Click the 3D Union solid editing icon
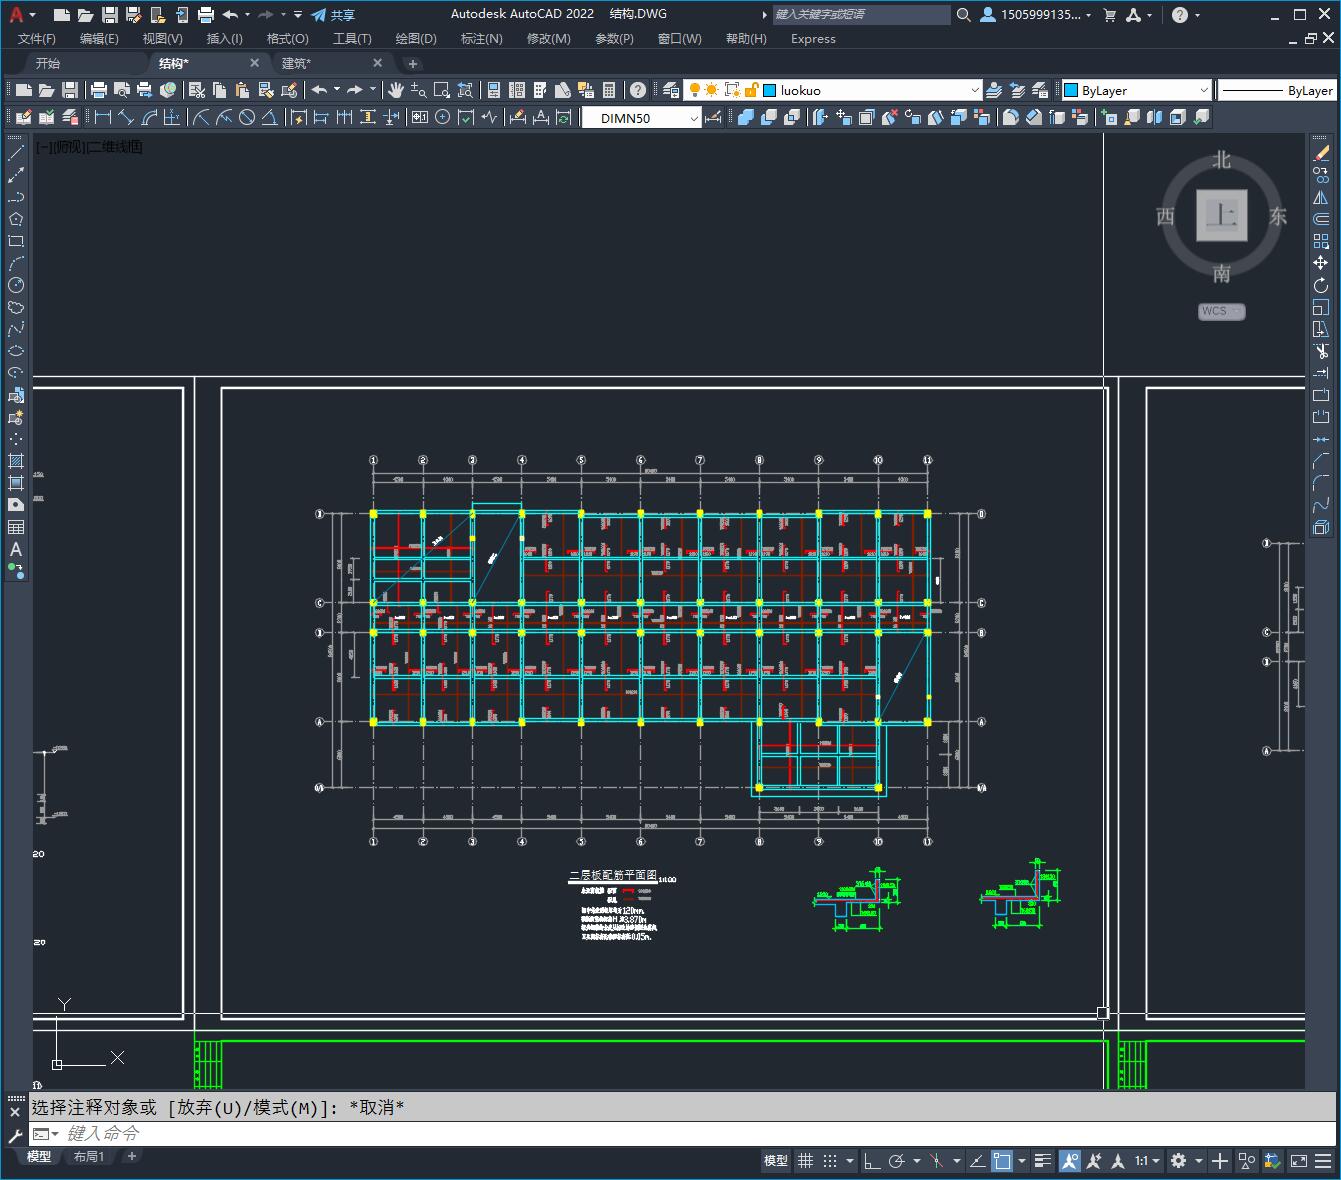 (746, 117)
